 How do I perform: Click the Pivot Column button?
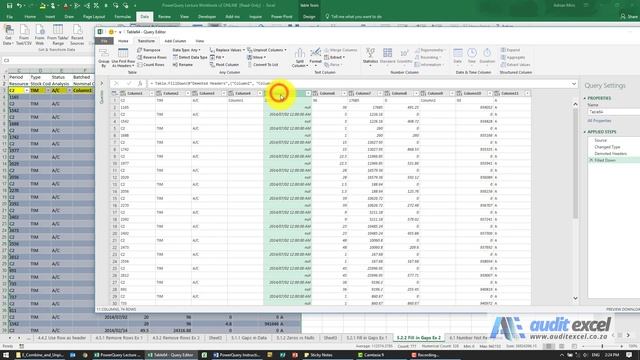tap(224, 65)
